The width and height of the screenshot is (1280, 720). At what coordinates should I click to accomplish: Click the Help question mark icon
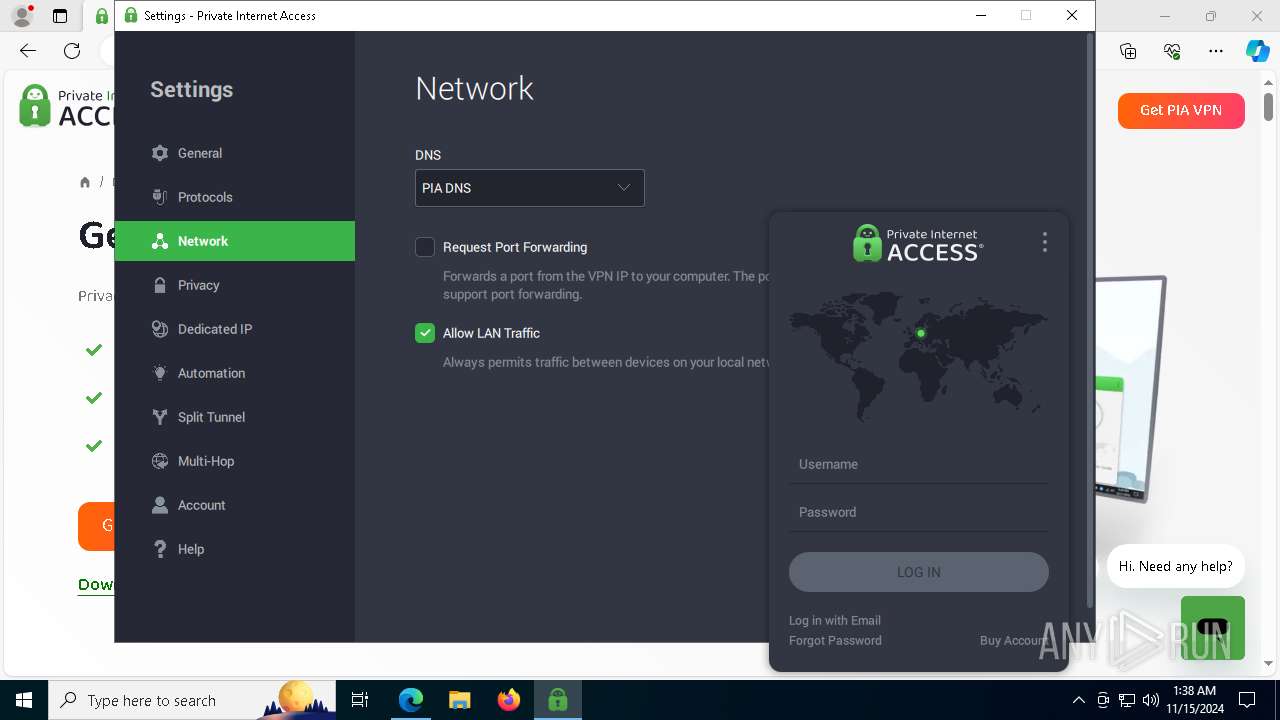(159, 549)
